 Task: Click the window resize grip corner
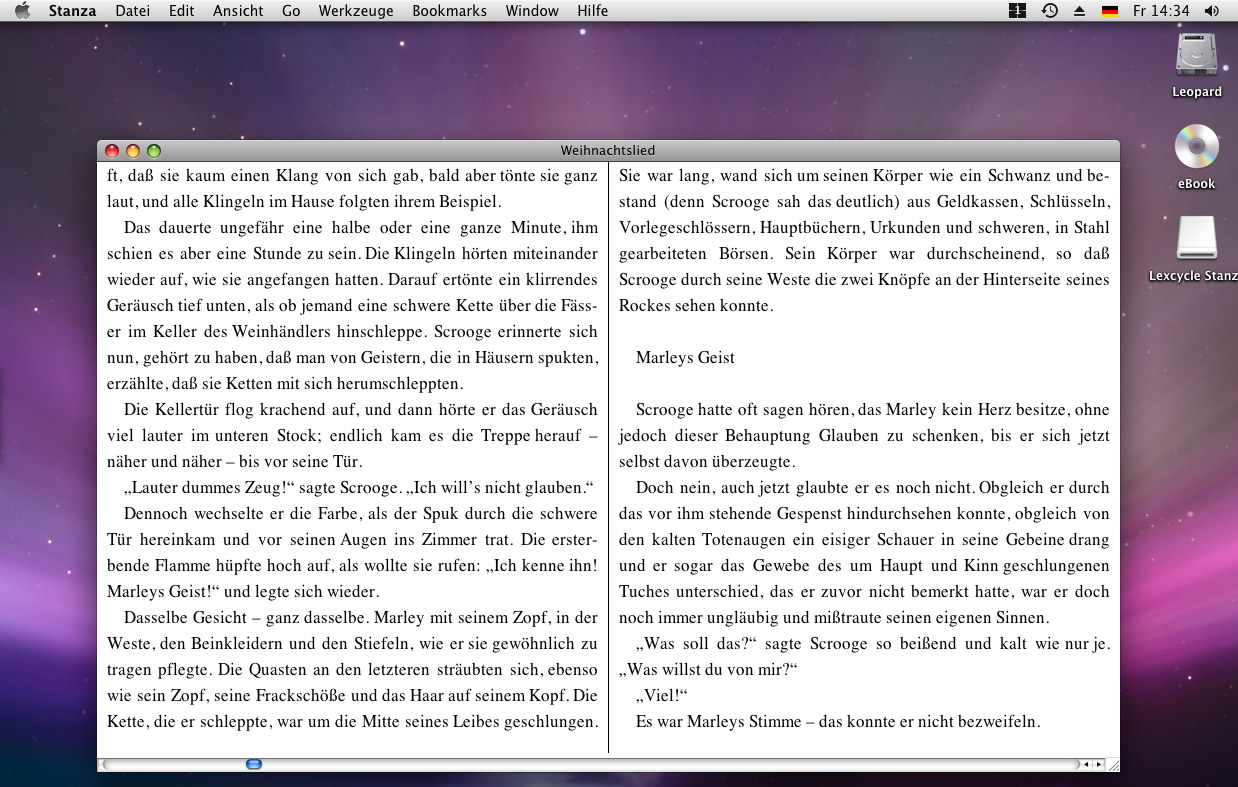point(1113,765)
